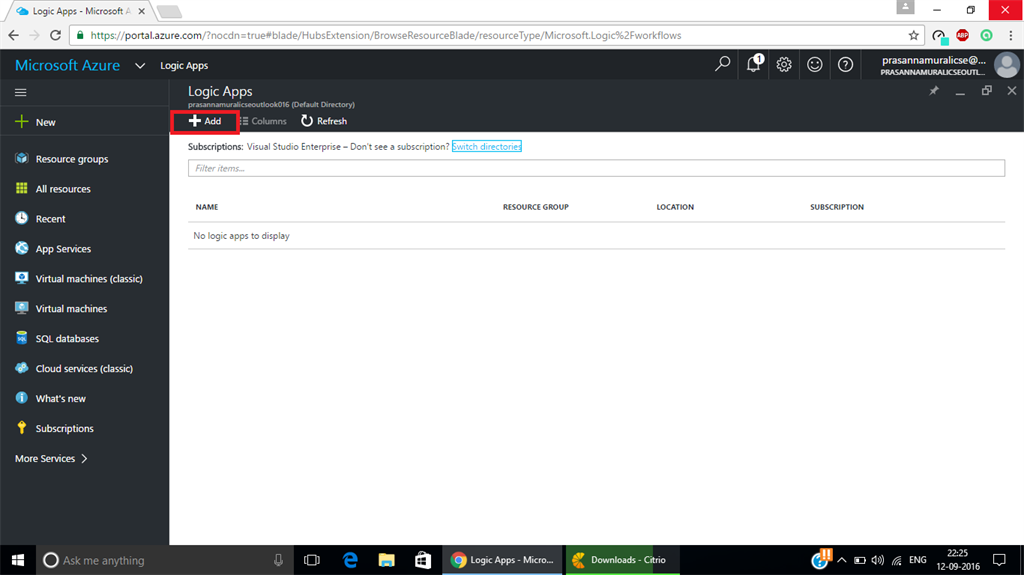Click the user account avatar
This screenshot has width=1024, height=575.
pos(1006,65)
